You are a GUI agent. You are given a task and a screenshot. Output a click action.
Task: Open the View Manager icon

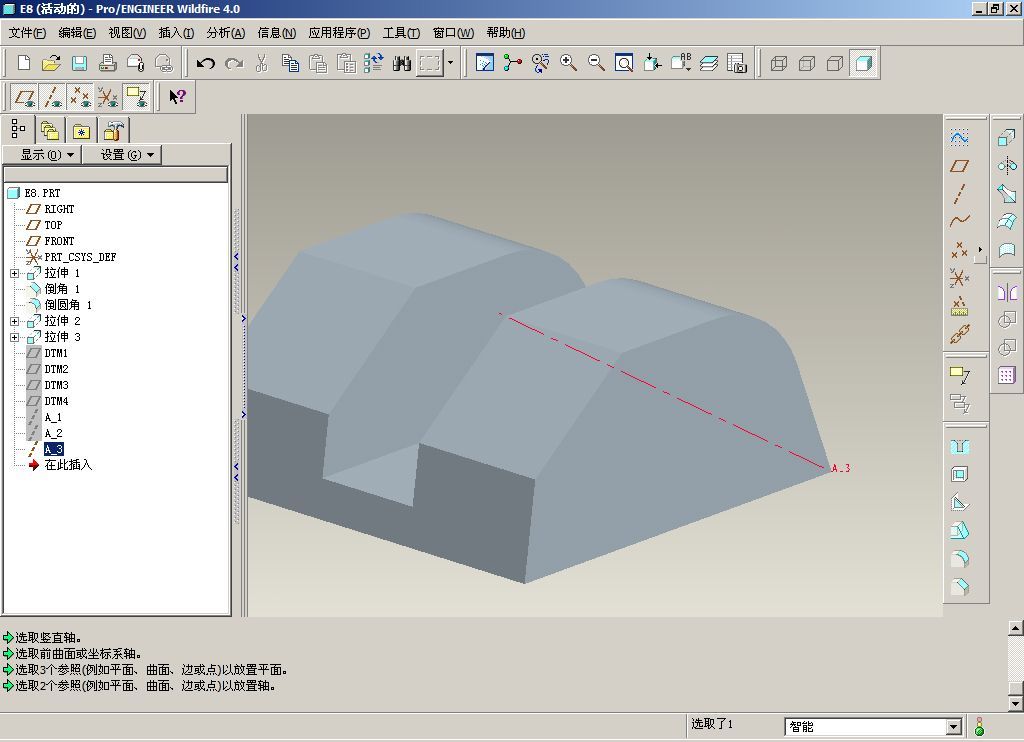click(x=737, y=63)
